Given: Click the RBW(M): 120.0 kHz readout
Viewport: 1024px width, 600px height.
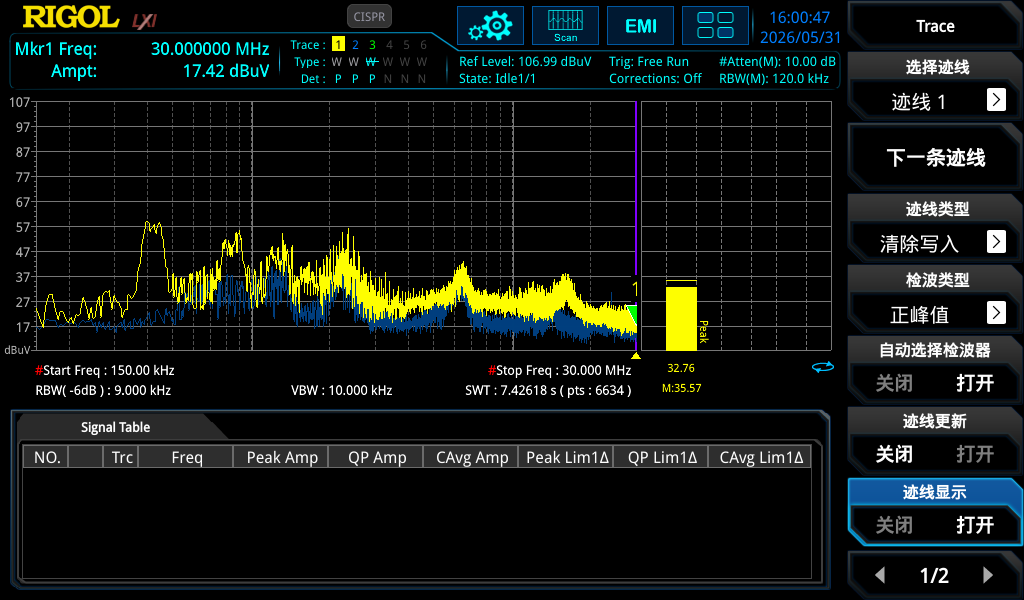Looking at the screenshot, I should pos(774,78).
